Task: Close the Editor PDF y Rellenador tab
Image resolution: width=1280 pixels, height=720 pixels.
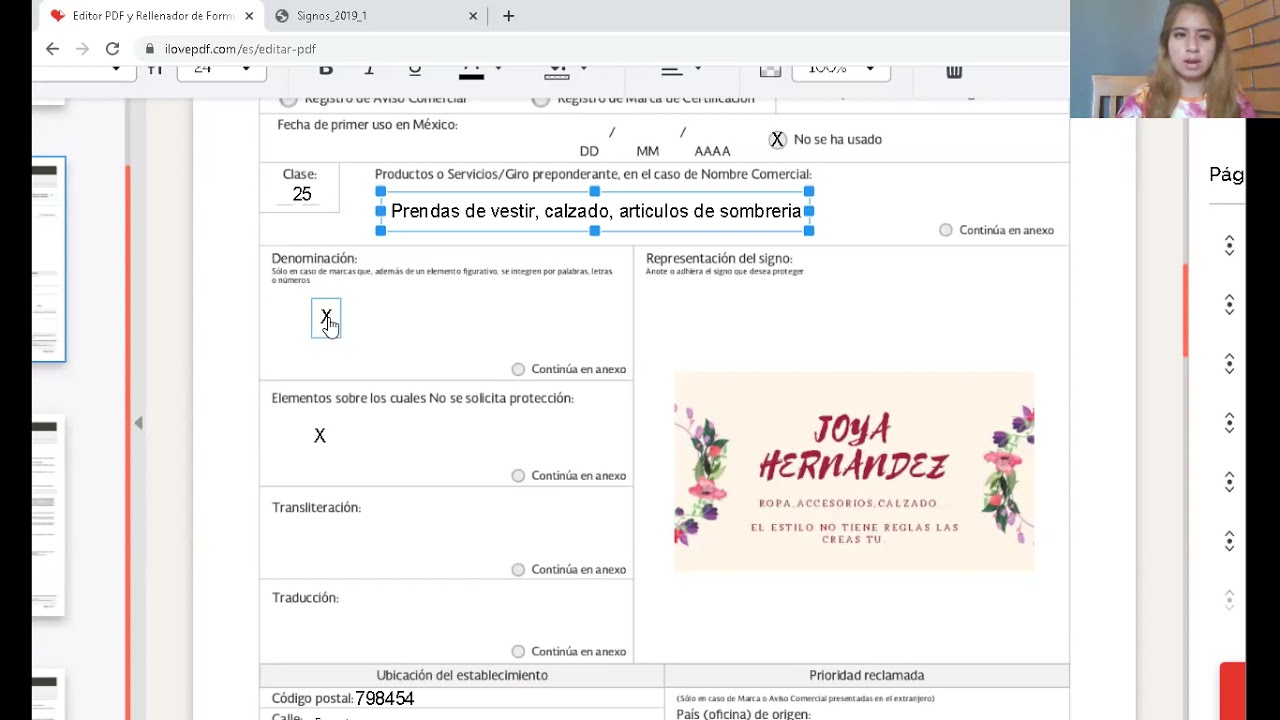Action: [x=249, y=16]
